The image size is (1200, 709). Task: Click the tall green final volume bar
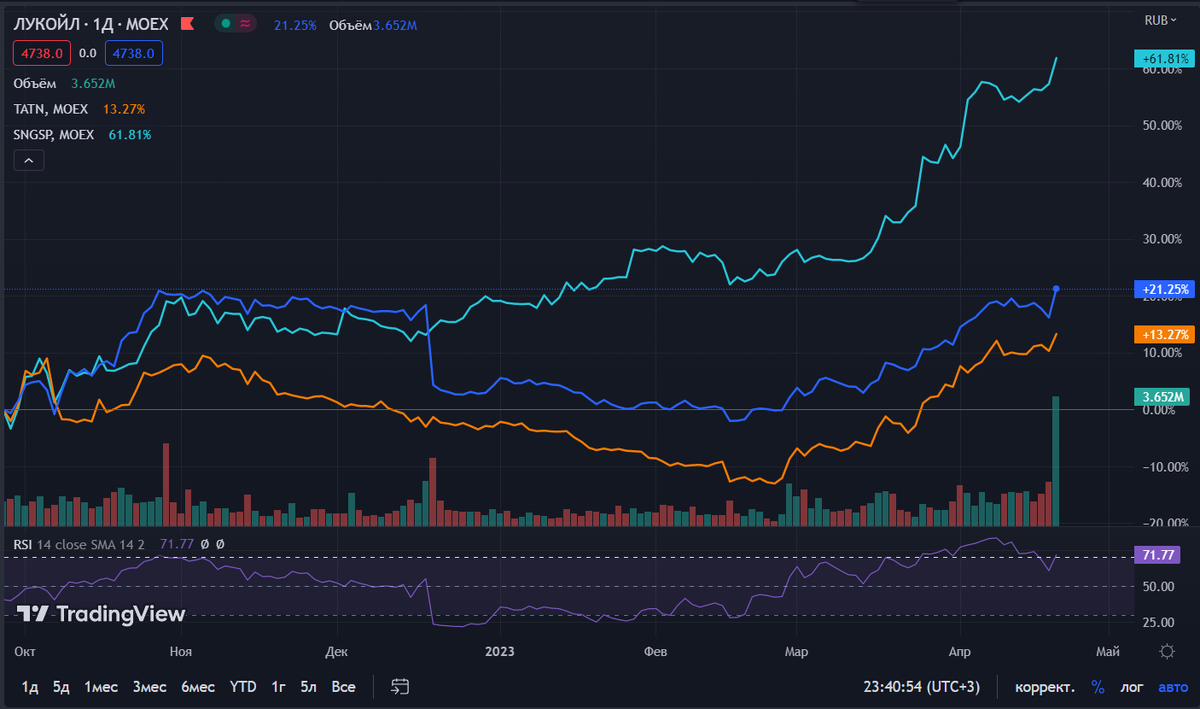(x=1055, y=461)
